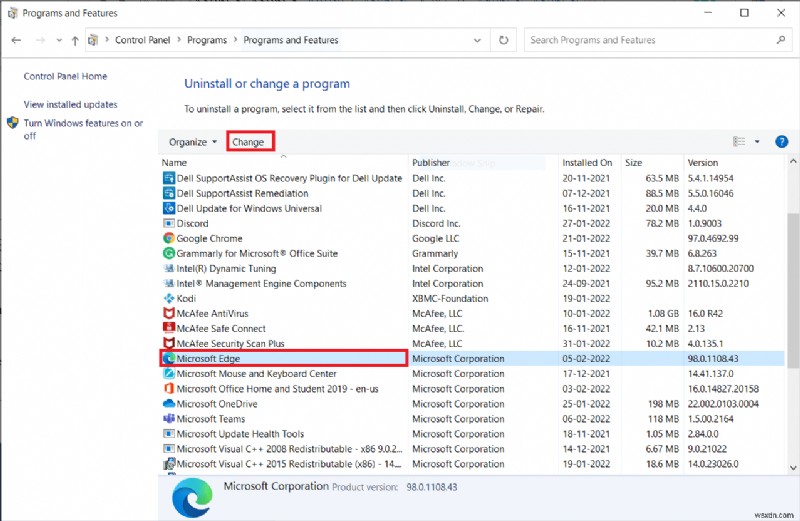Select Programs breadcrumb
800x521 pixels.
[x=207, y=40]
